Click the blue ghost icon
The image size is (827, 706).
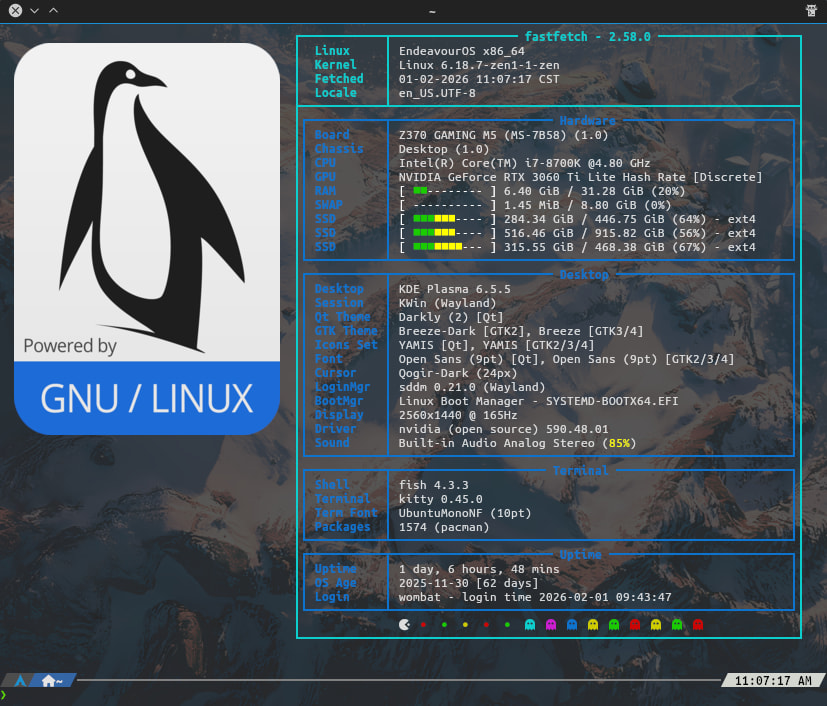[x=572, y=624]
